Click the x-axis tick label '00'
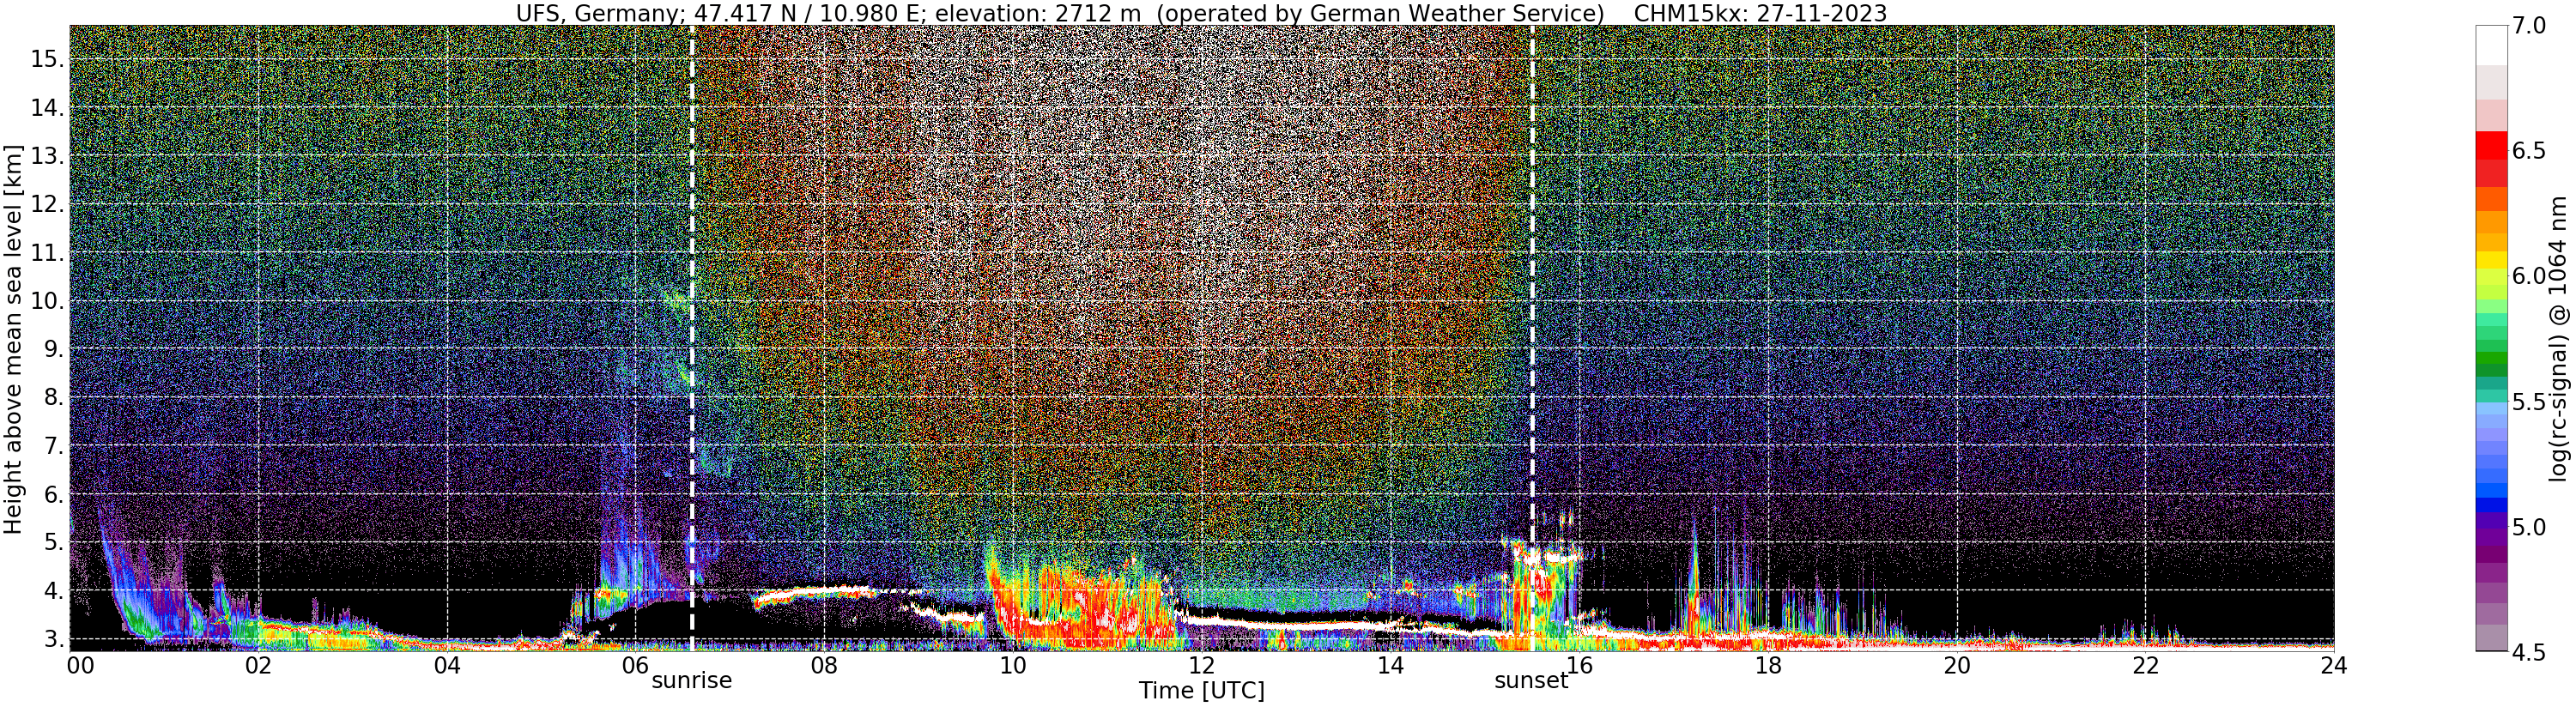The height and width of the screenshot is (707, 2576). pyautogui.click(x=80, y=665)
